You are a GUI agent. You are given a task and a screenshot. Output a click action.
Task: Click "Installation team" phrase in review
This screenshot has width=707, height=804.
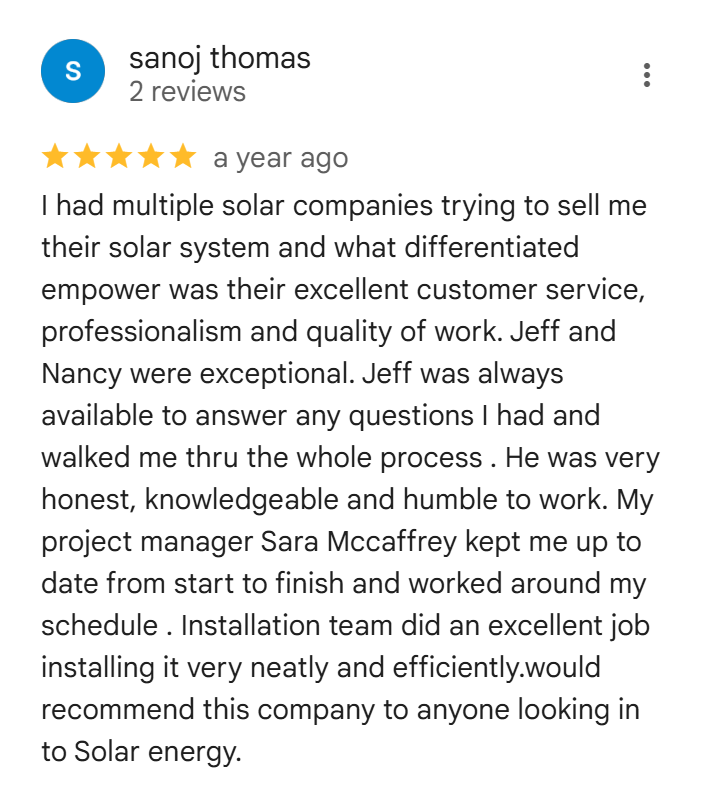286,626
